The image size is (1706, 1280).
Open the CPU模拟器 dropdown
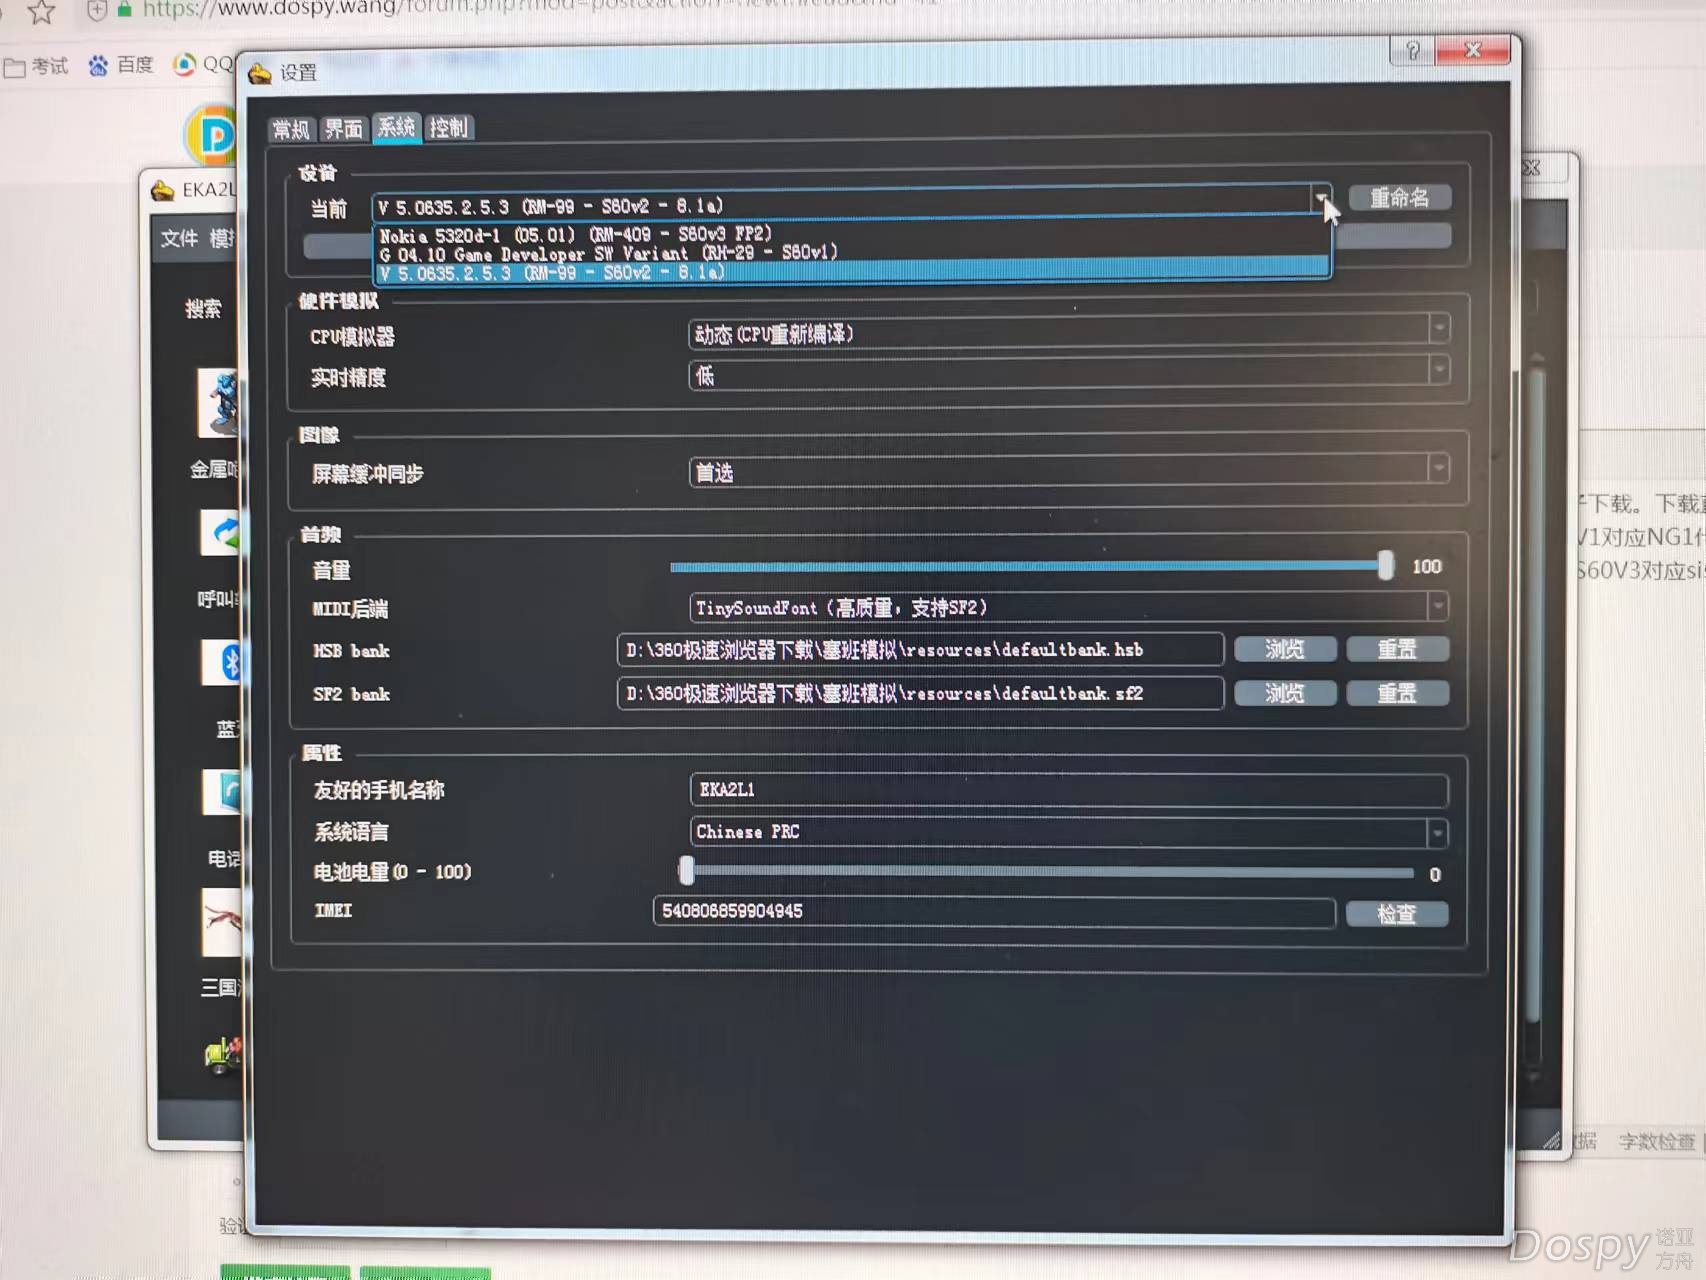click(1069, 332)
